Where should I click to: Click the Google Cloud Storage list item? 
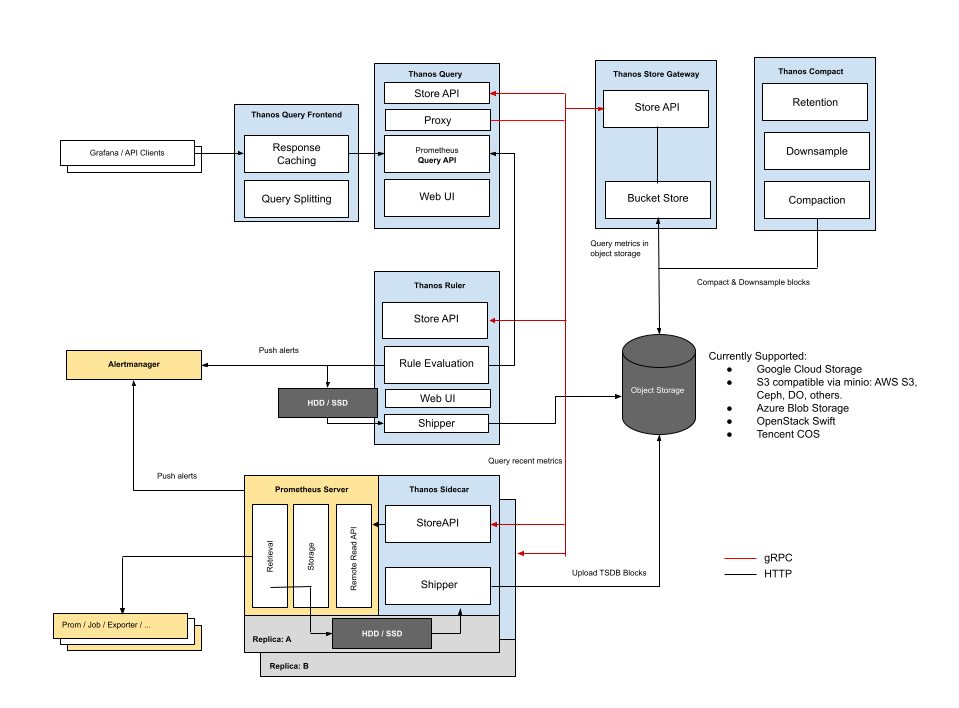click(809, 369)
